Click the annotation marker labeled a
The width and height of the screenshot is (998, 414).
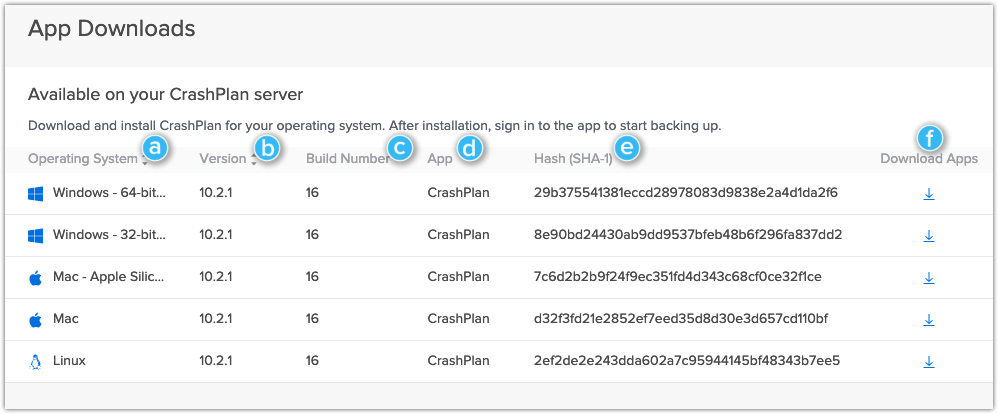[157, 148]
